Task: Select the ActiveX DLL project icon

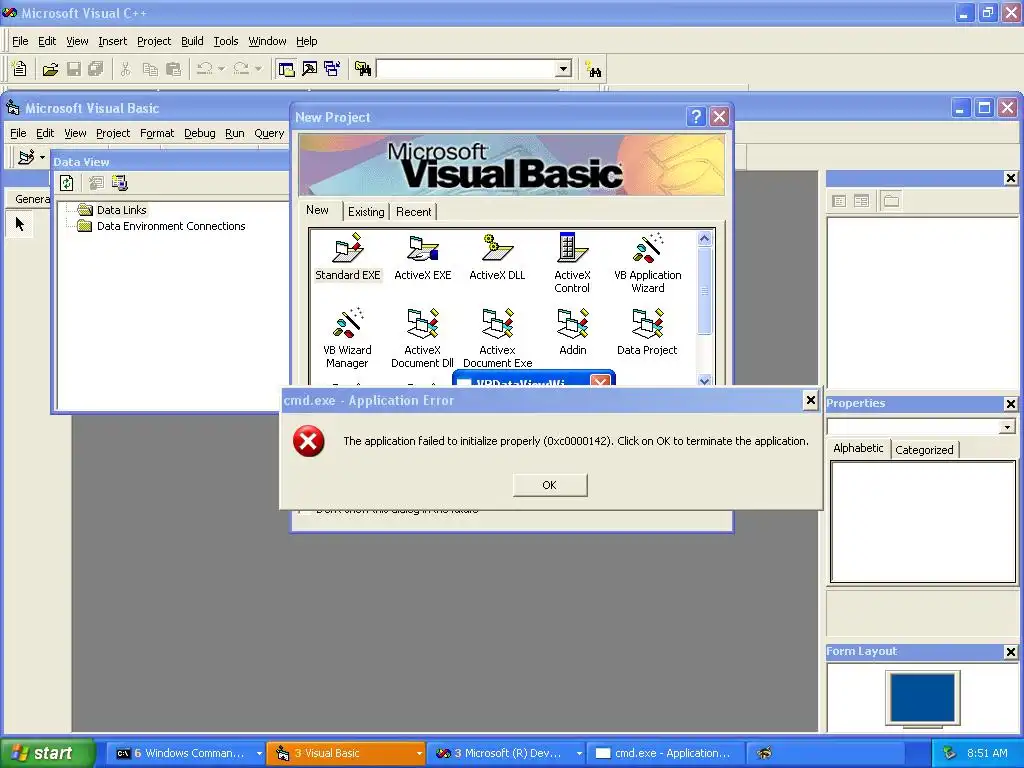Action: click(497, 257)
